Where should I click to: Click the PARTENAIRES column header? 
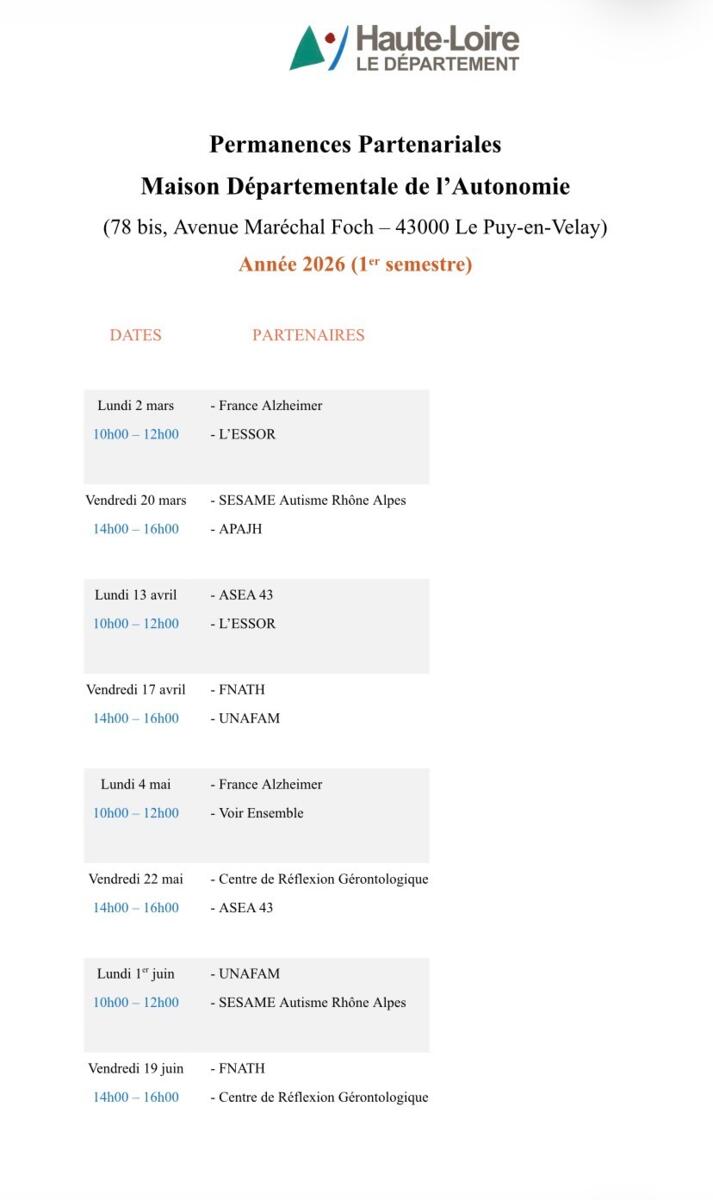click(x=308, y=335)
